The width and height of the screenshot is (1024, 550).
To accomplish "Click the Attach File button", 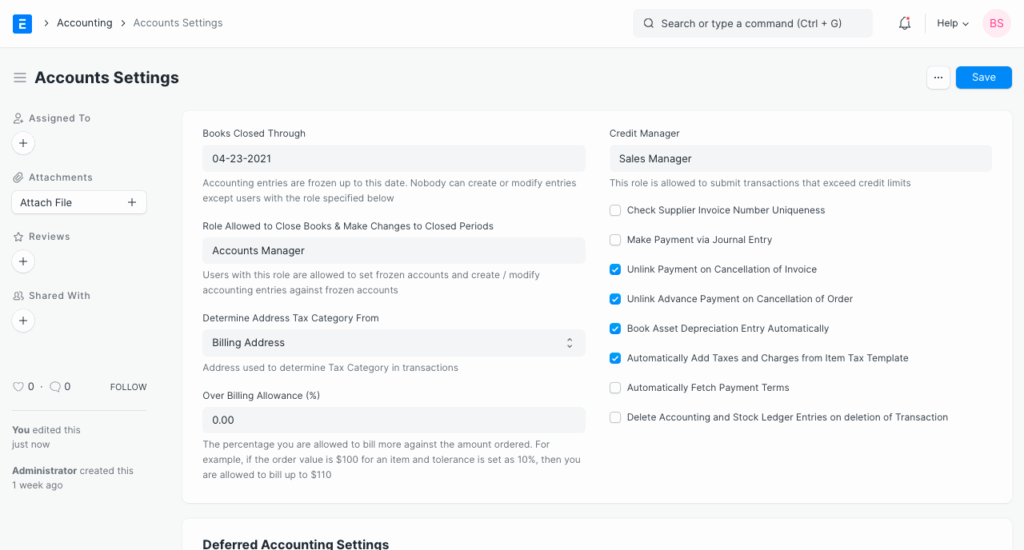I will point(79,202).
